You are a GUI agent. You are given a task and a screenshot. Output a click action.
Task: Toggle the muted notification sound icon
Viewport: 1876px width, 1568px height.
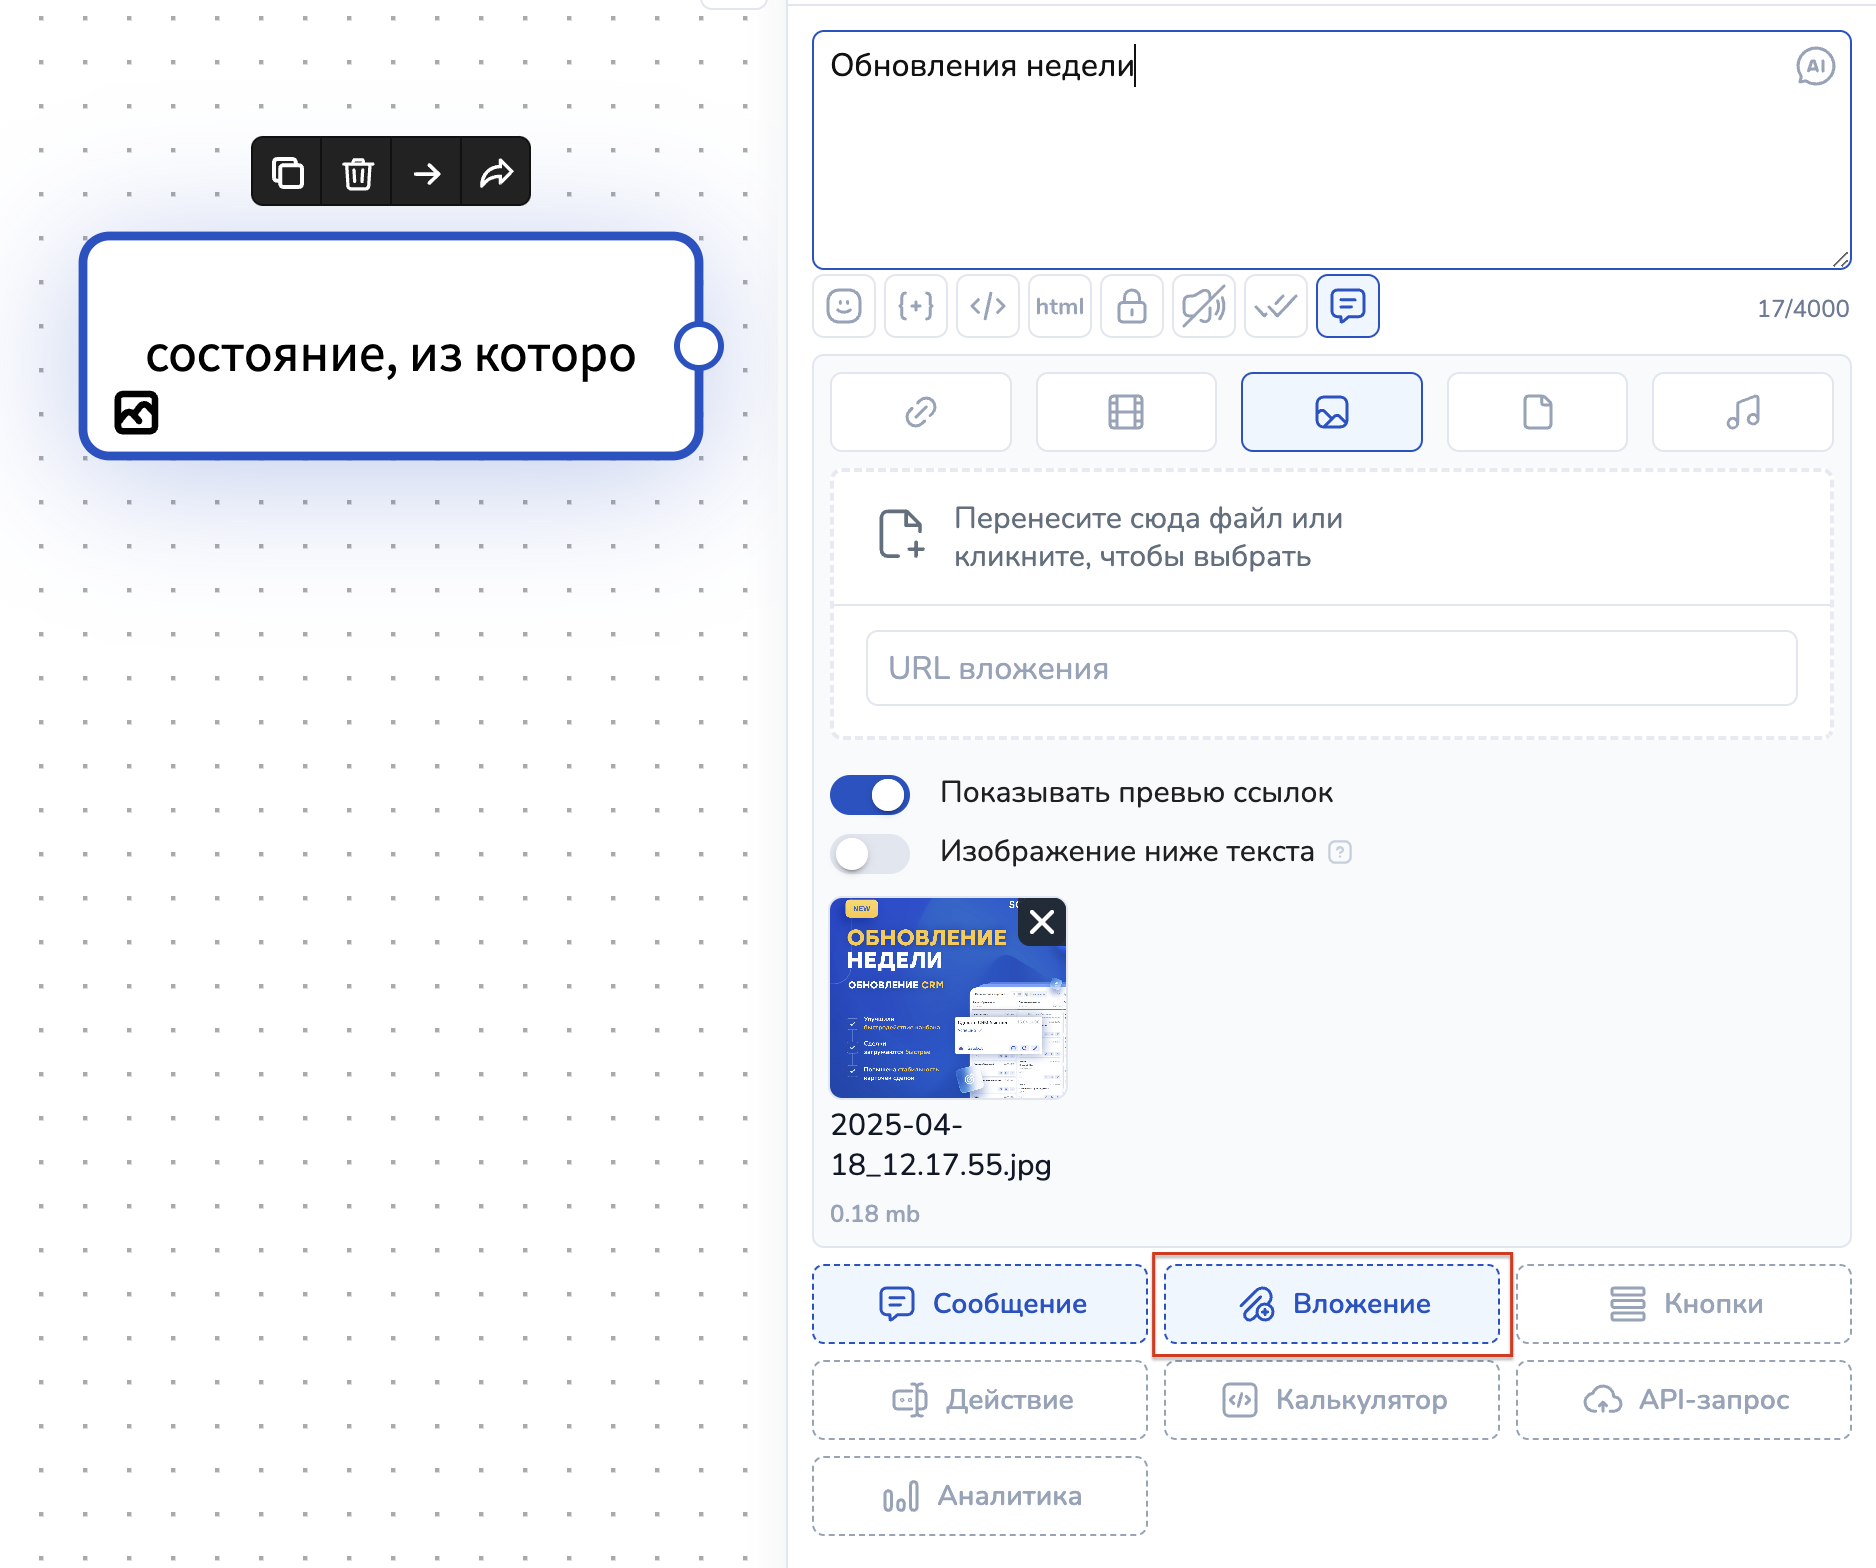coord(1204,306)
